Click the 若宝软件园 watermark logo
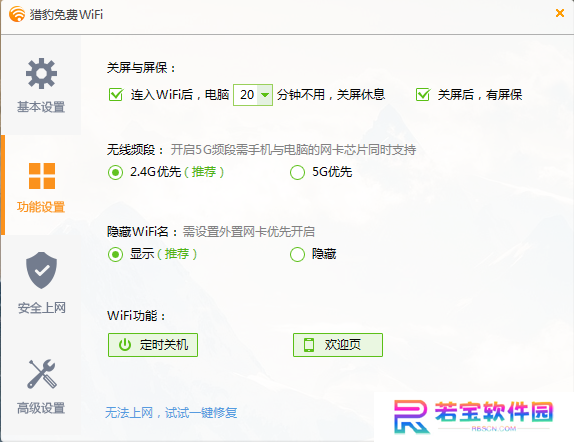 (473, 417)
